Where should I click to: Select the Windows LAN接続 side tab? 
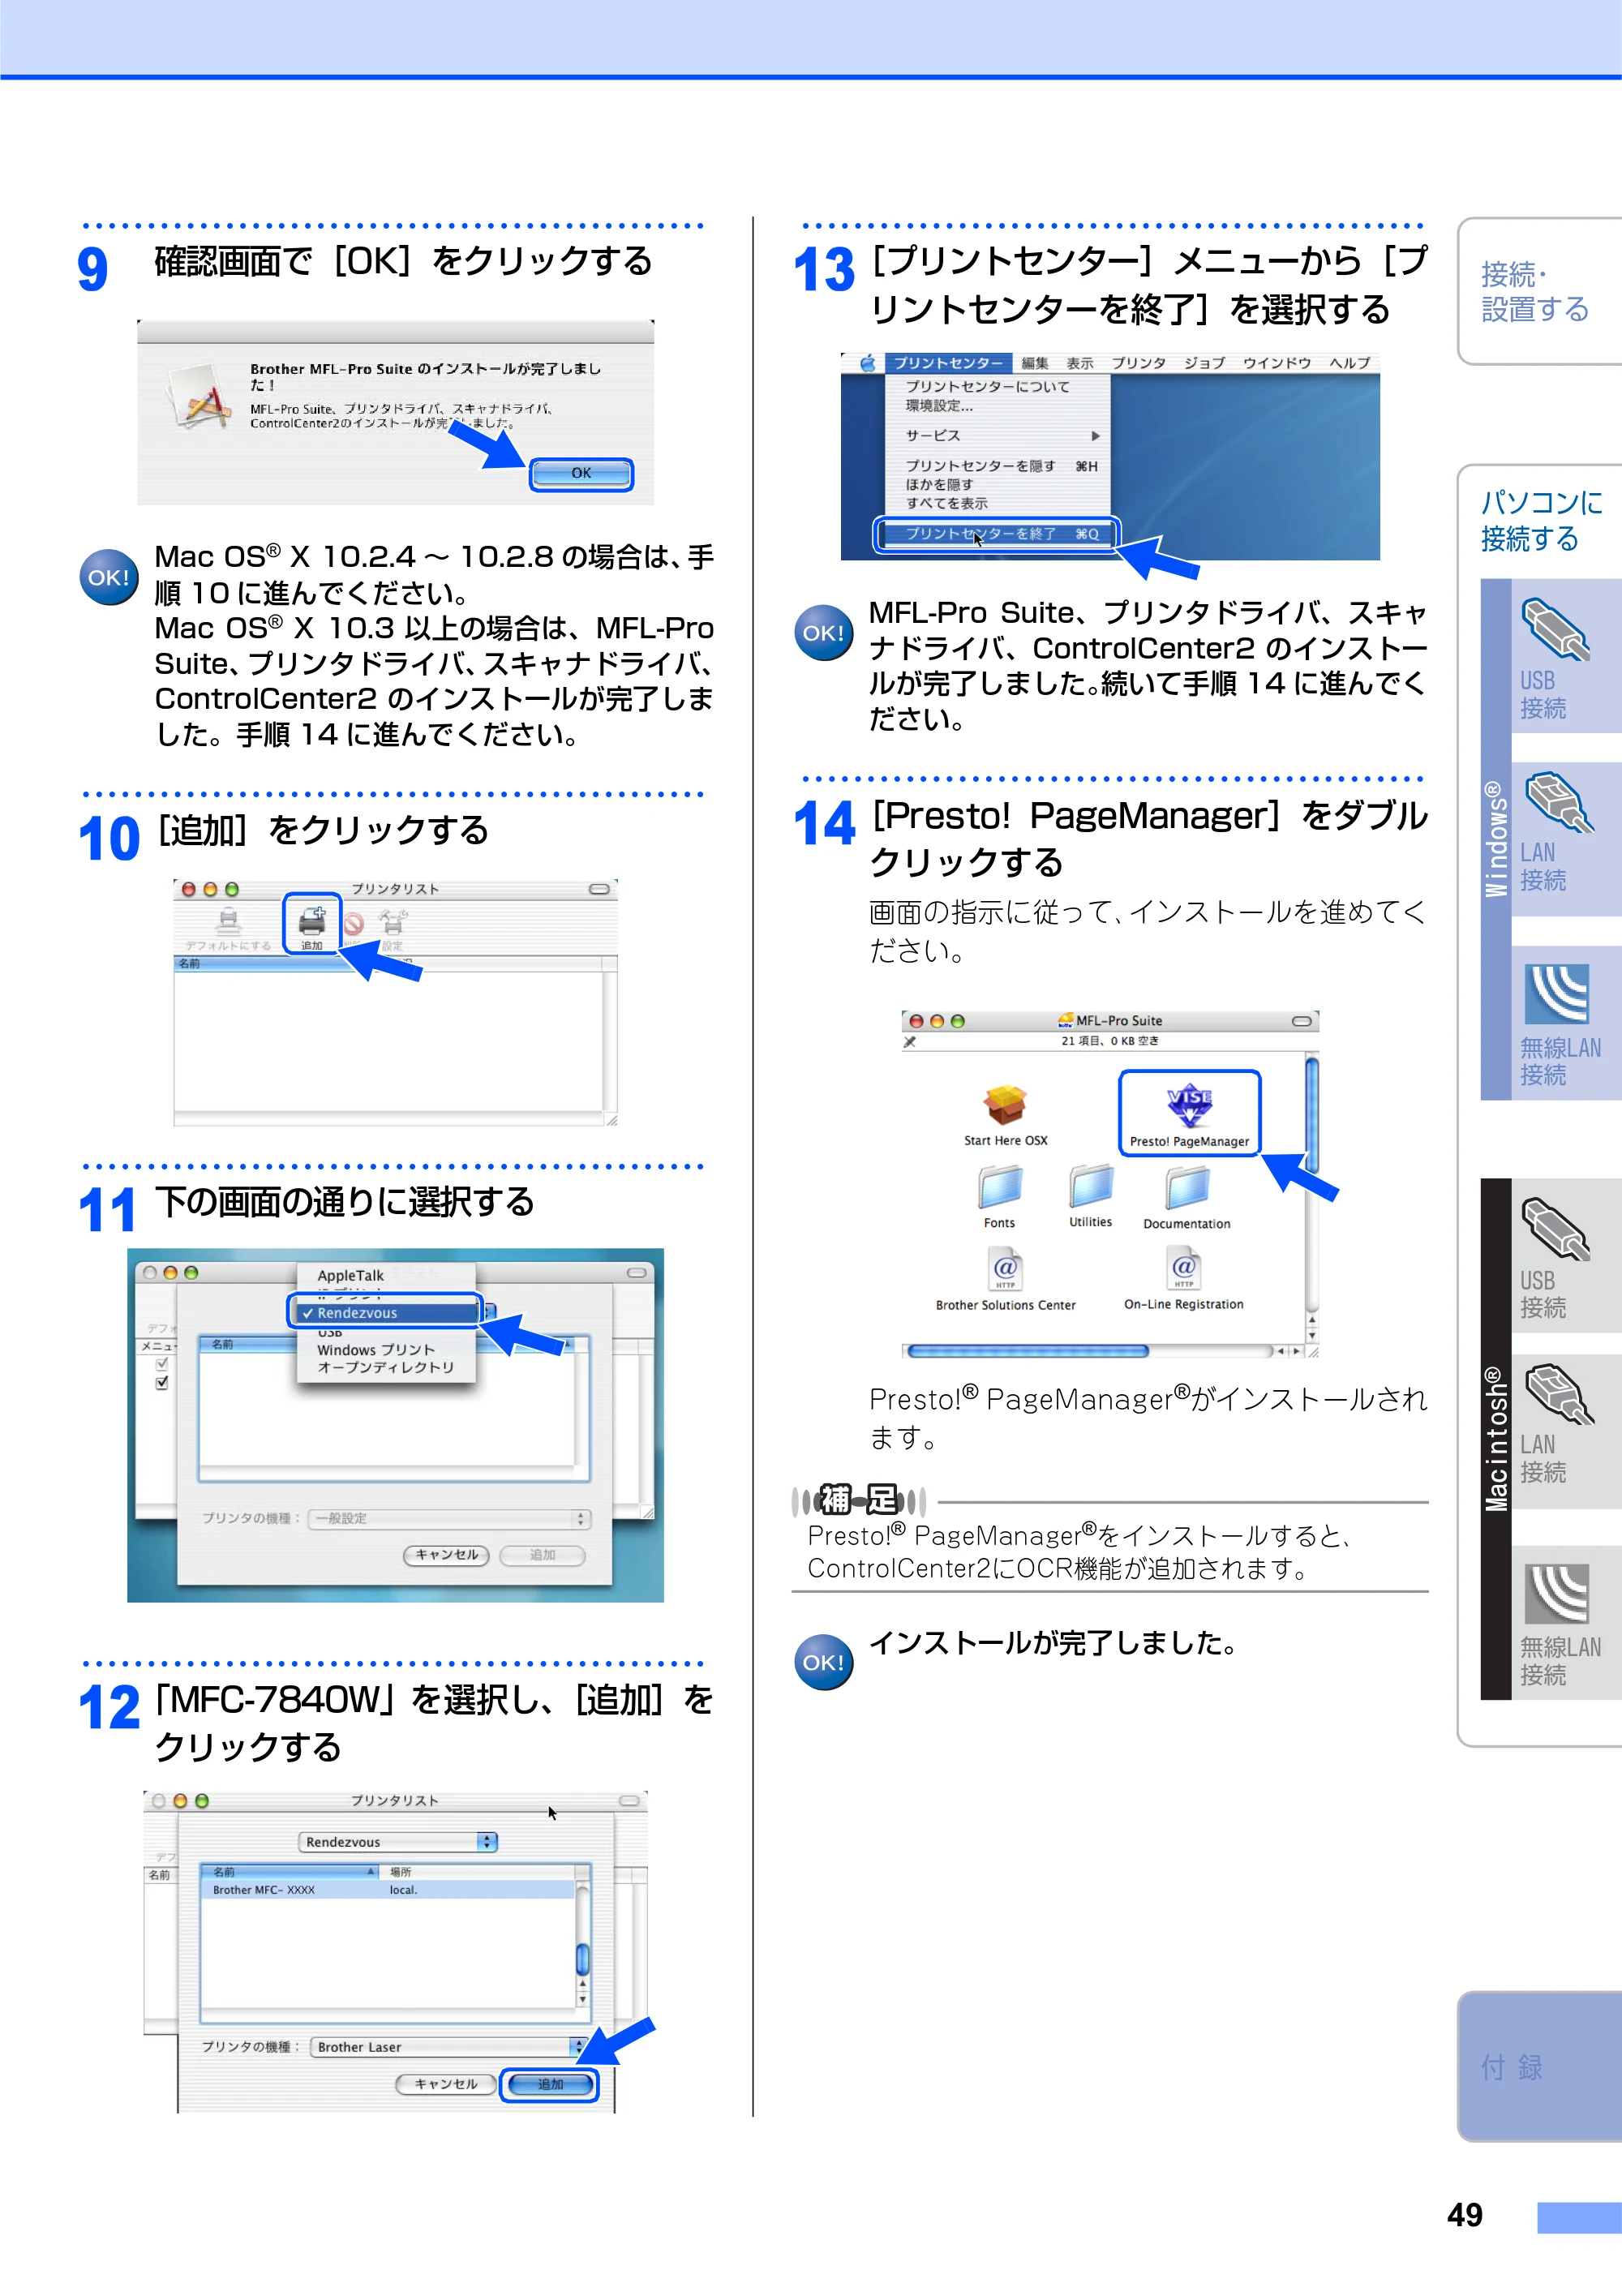pos(1566,838)
